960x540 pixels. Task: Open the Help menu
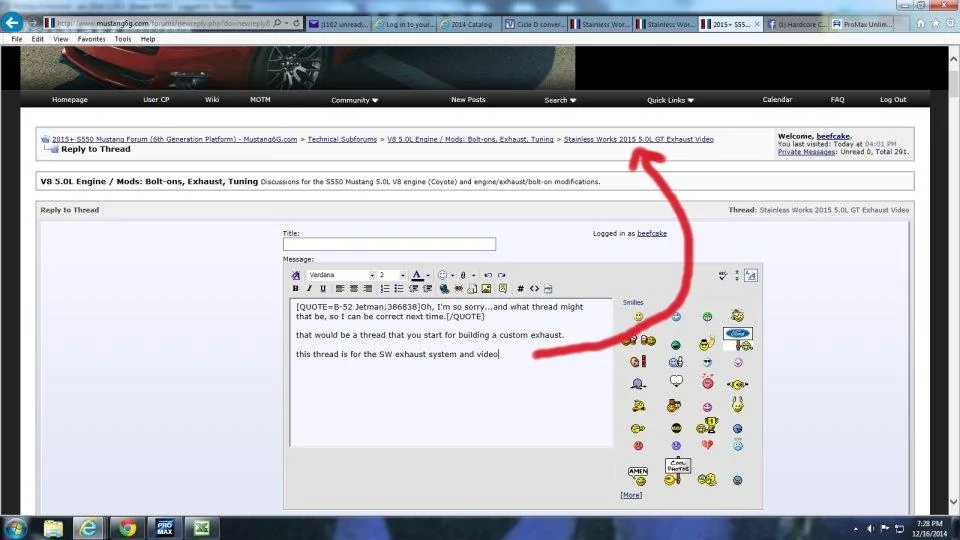point(148,39)
